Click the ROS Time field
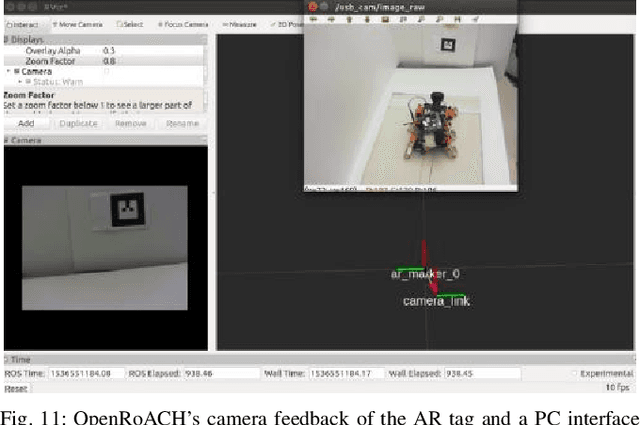This screenshot has height=425, width=640. [x=87, y=374]
